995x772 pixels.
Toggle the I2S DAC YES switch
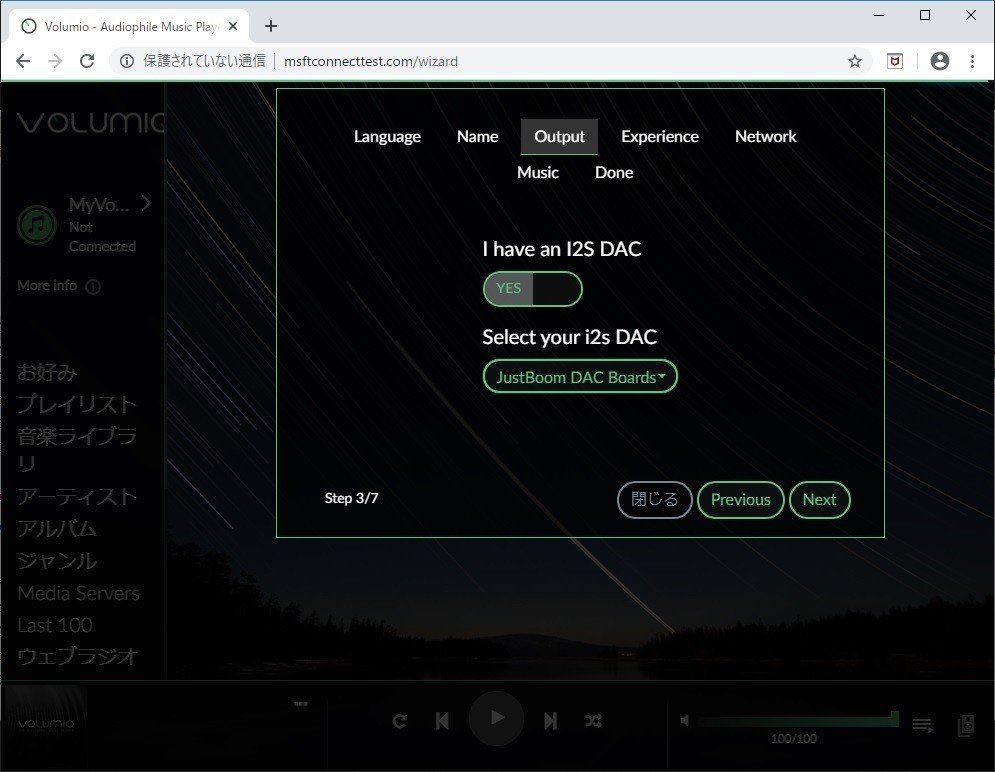[532, 289]
